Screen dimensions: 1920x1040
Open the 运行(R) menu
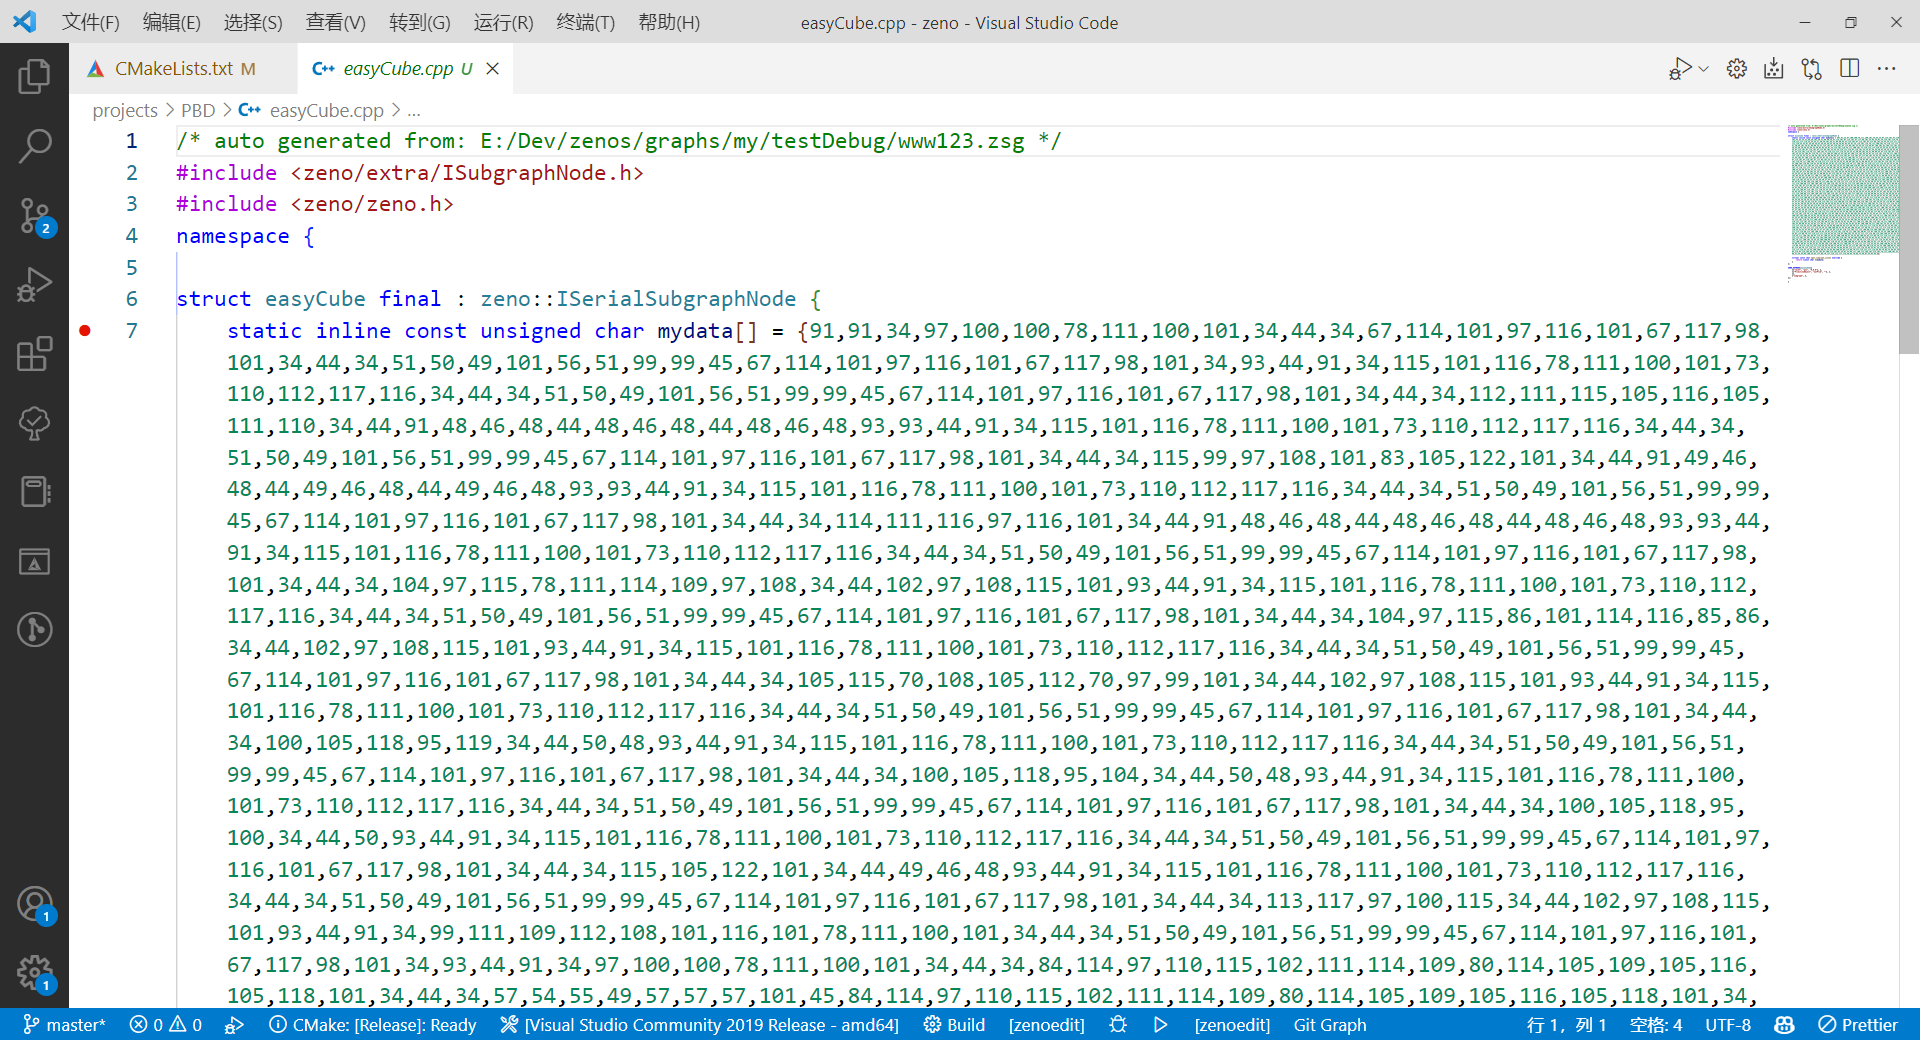coord(503,22)
